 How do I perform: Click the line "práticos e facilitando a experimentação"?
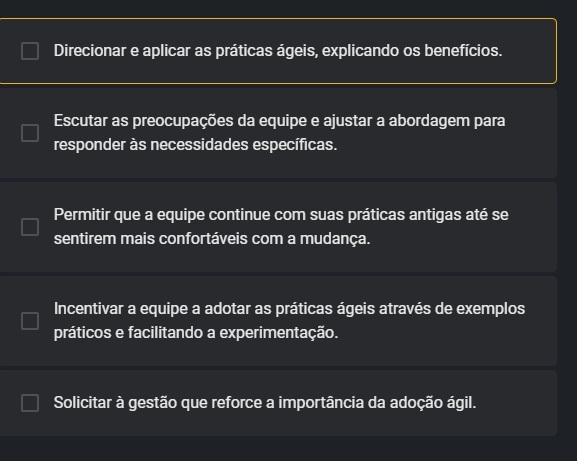tap(196, 333)
